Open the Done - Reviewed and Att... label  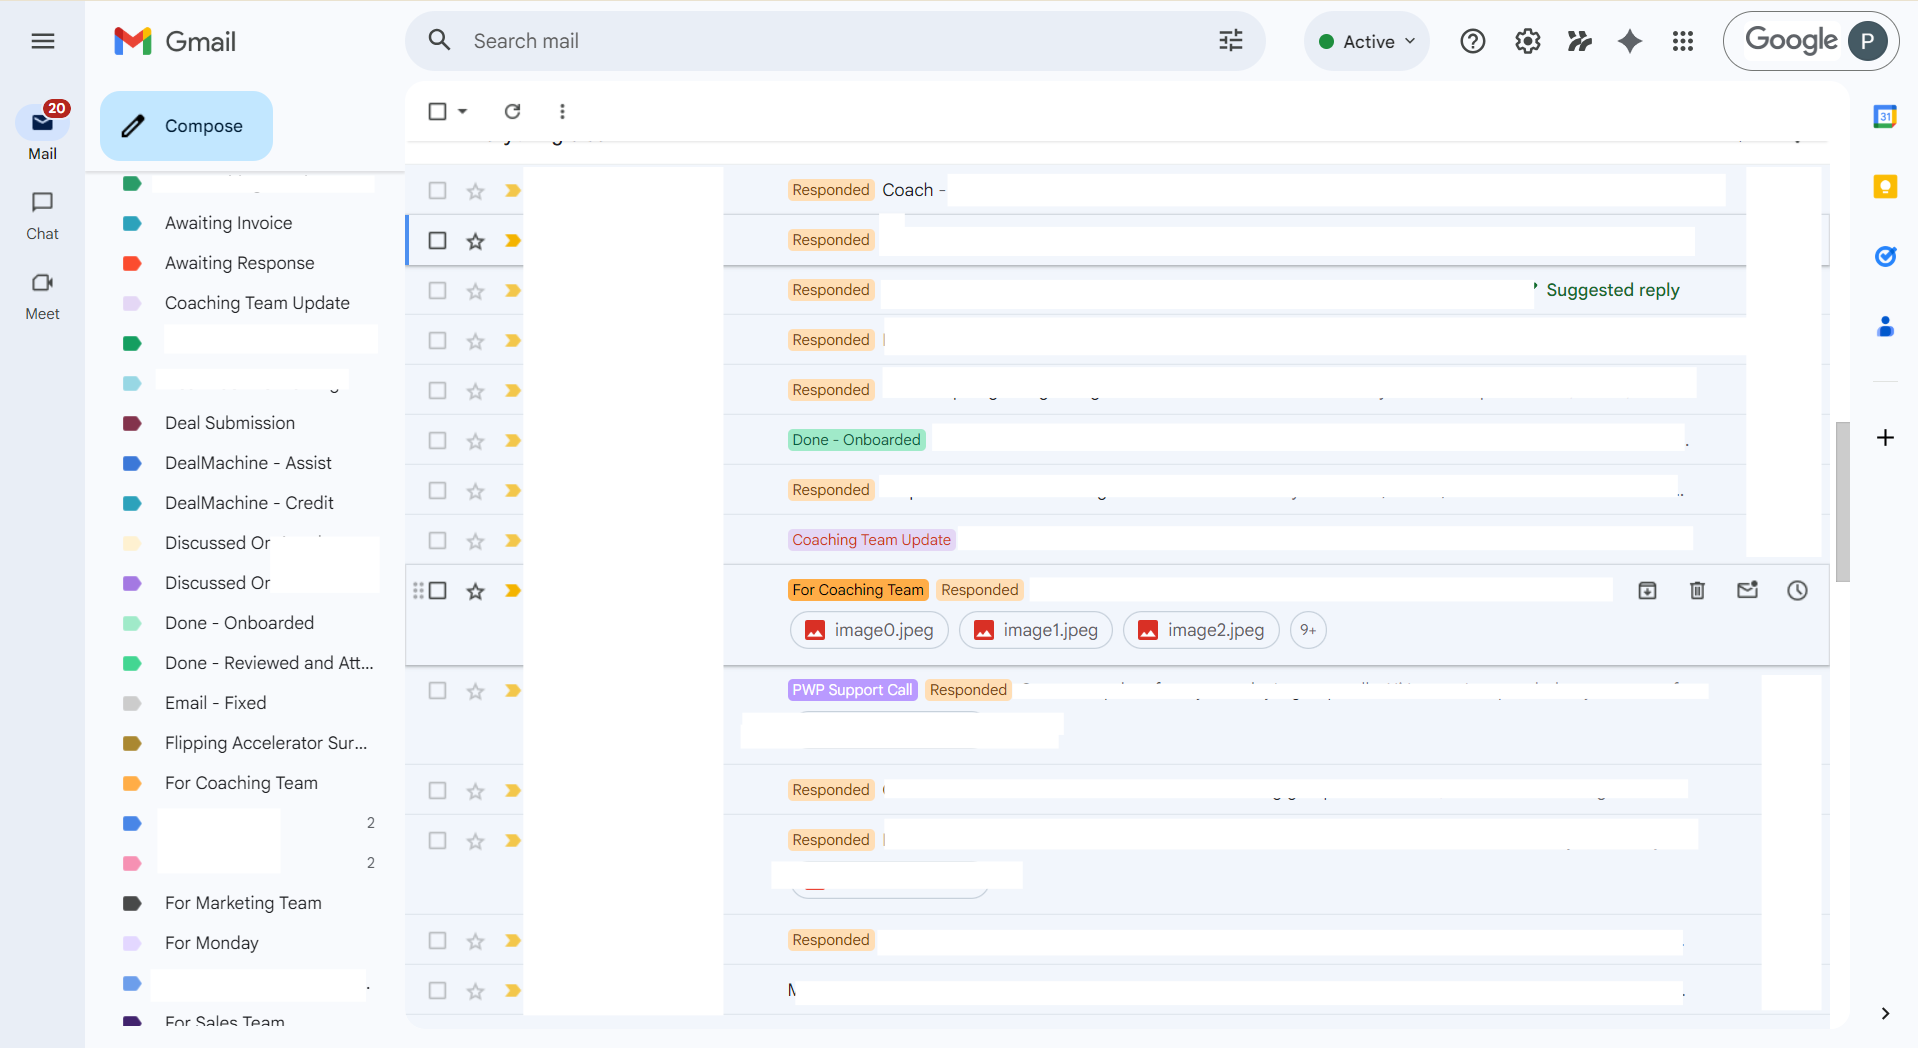269,663
